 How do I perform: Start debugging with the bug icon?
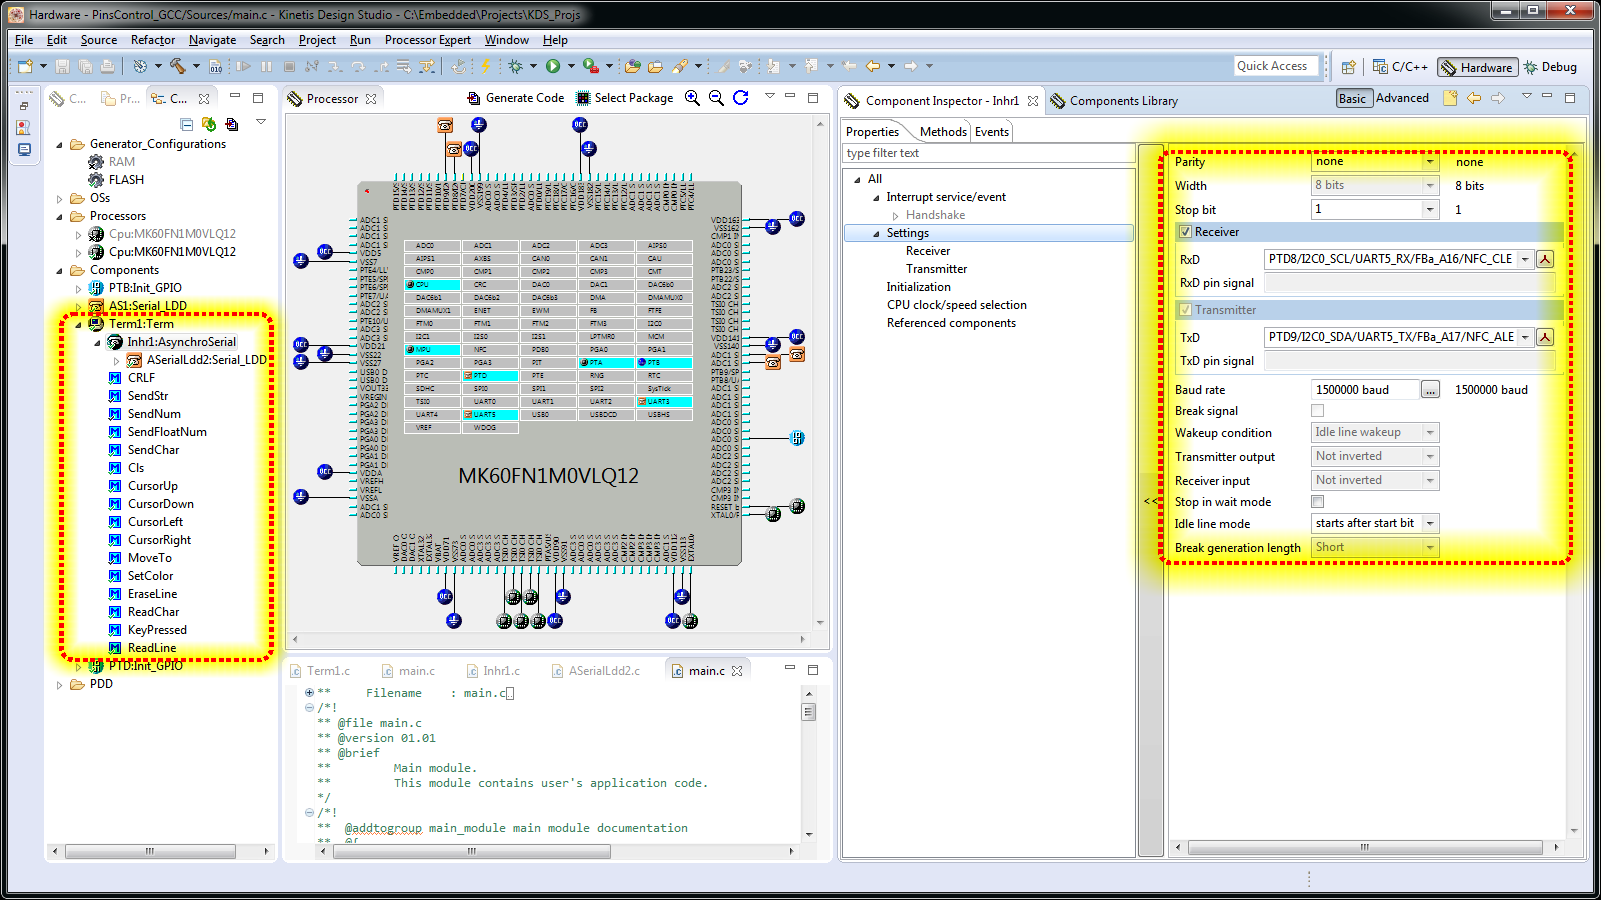click(516, 66)
